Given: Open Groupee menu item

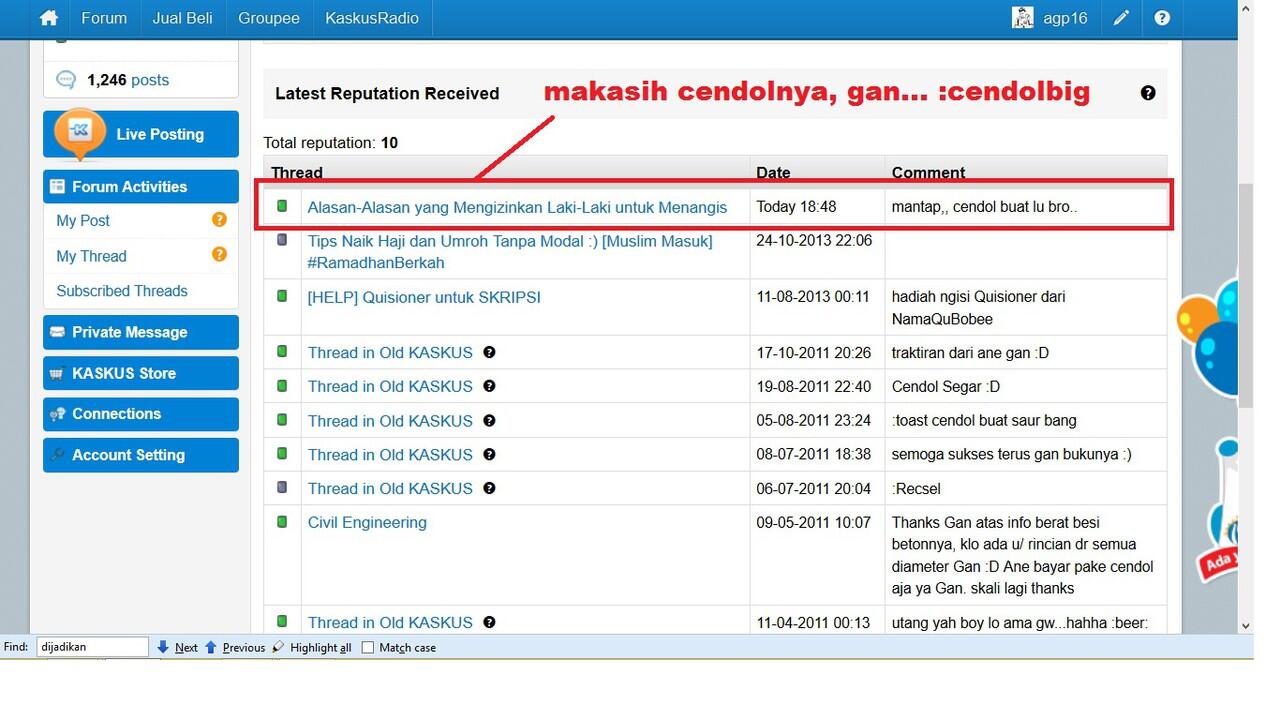Looking at the screenshot, I should 268,18.
